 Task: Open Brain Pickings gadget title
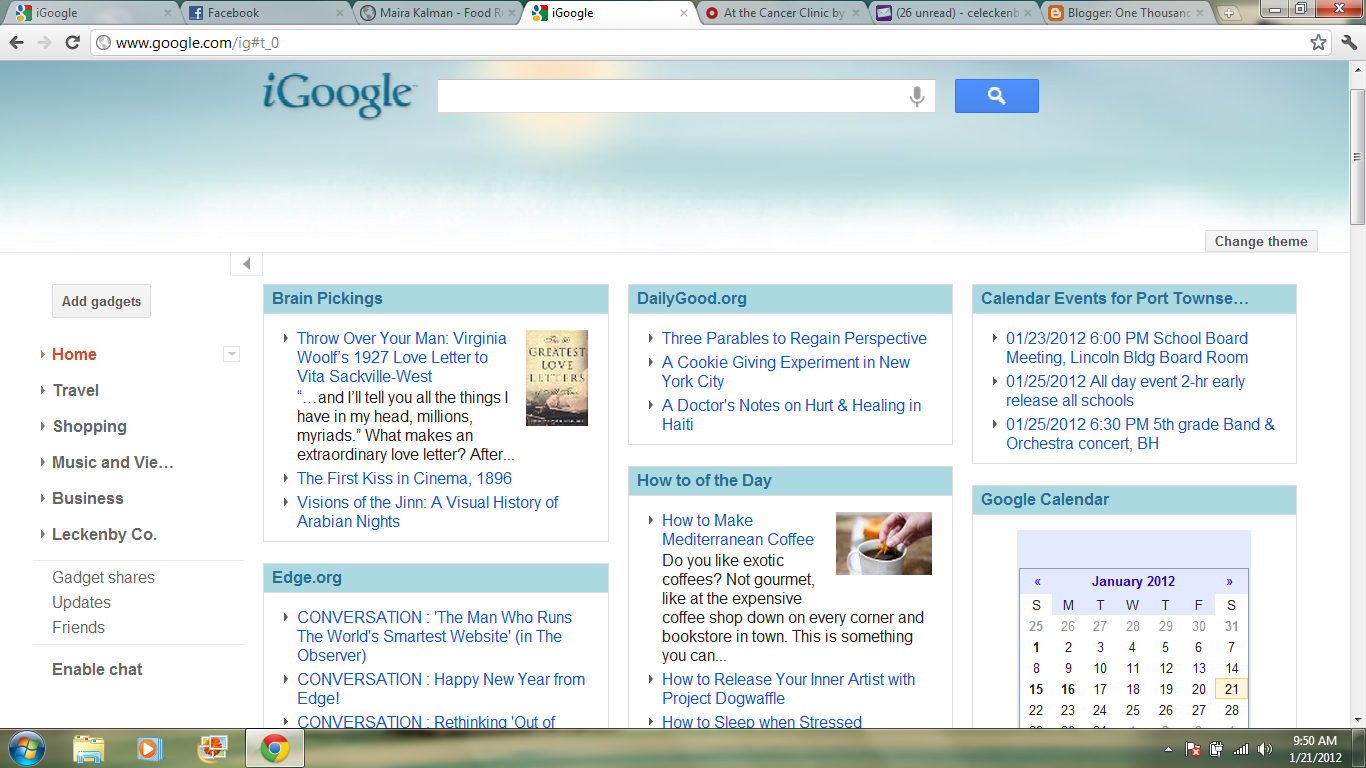(x=327, y=298)
